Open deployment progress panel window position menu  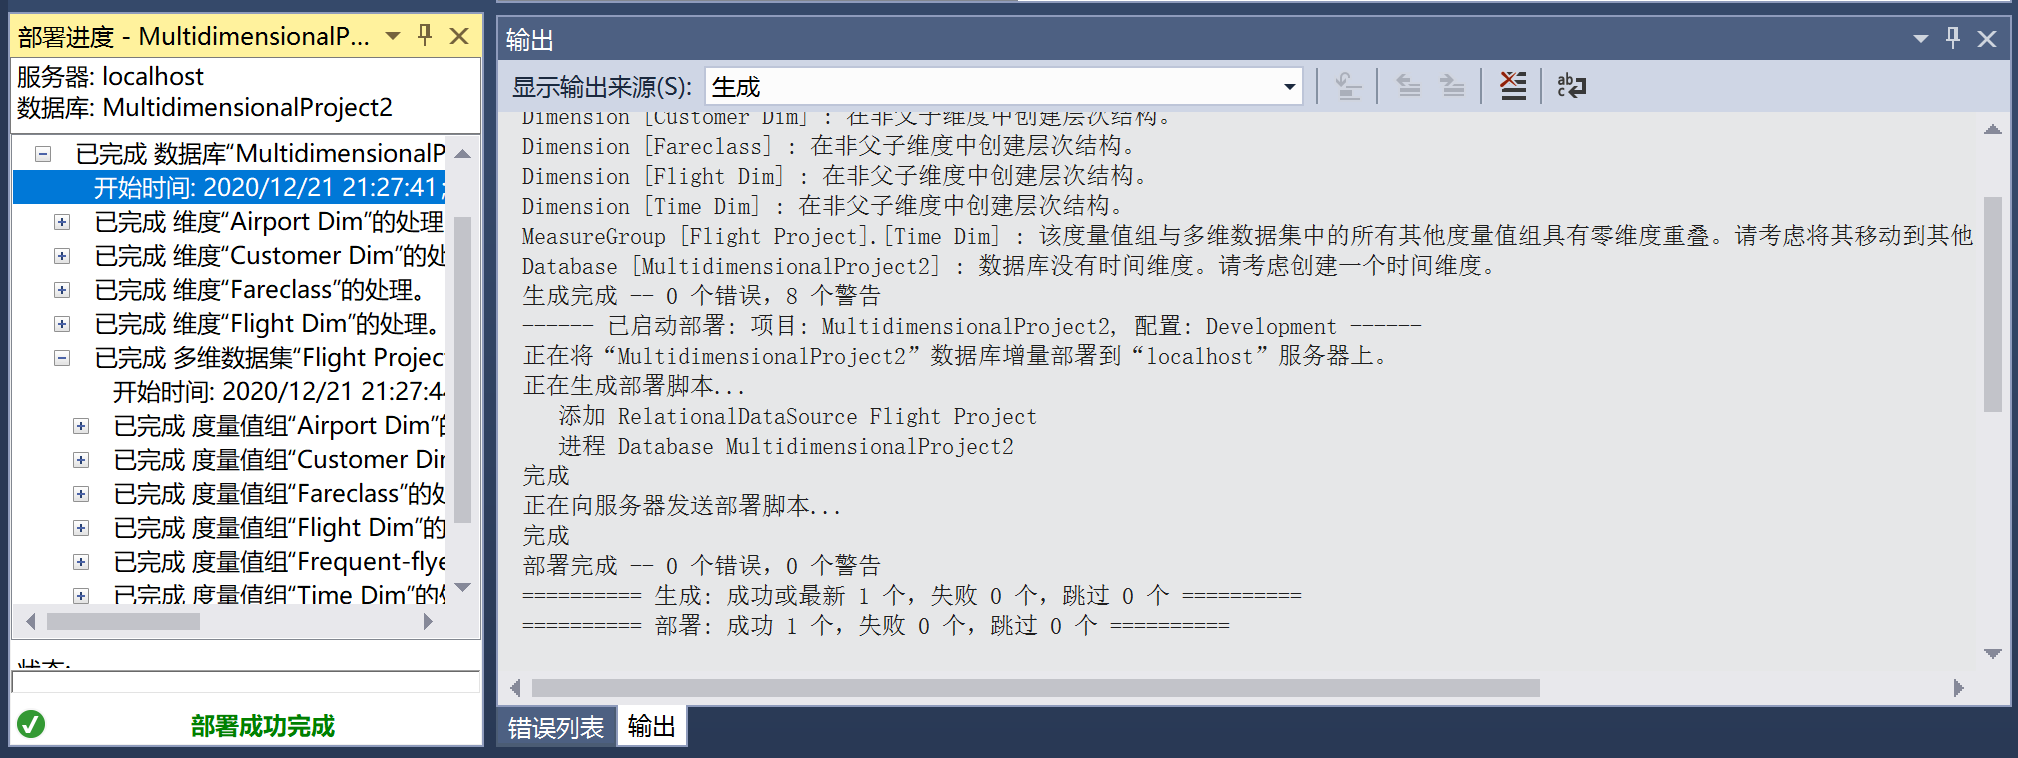tap(393, 36)
